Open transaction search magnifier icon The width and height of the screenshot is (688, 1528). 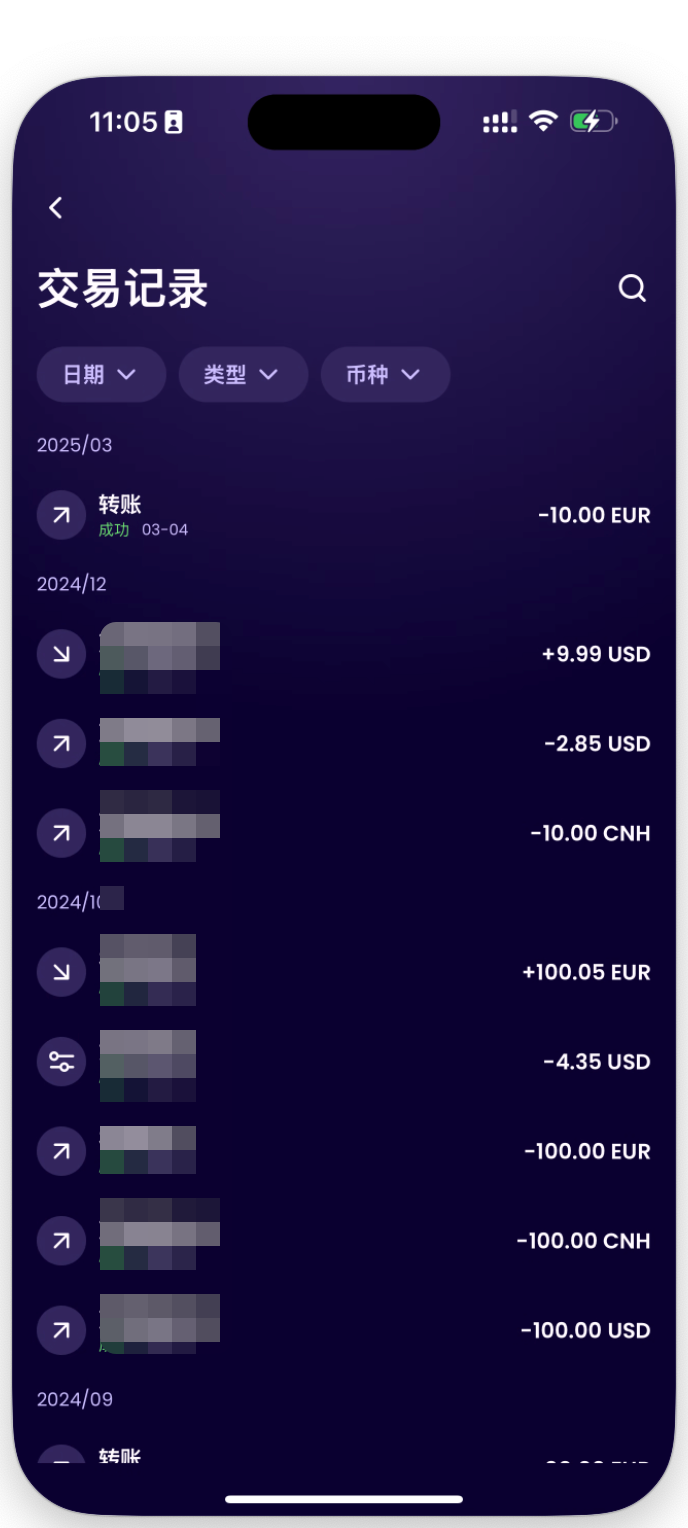(x=632, y=289)
